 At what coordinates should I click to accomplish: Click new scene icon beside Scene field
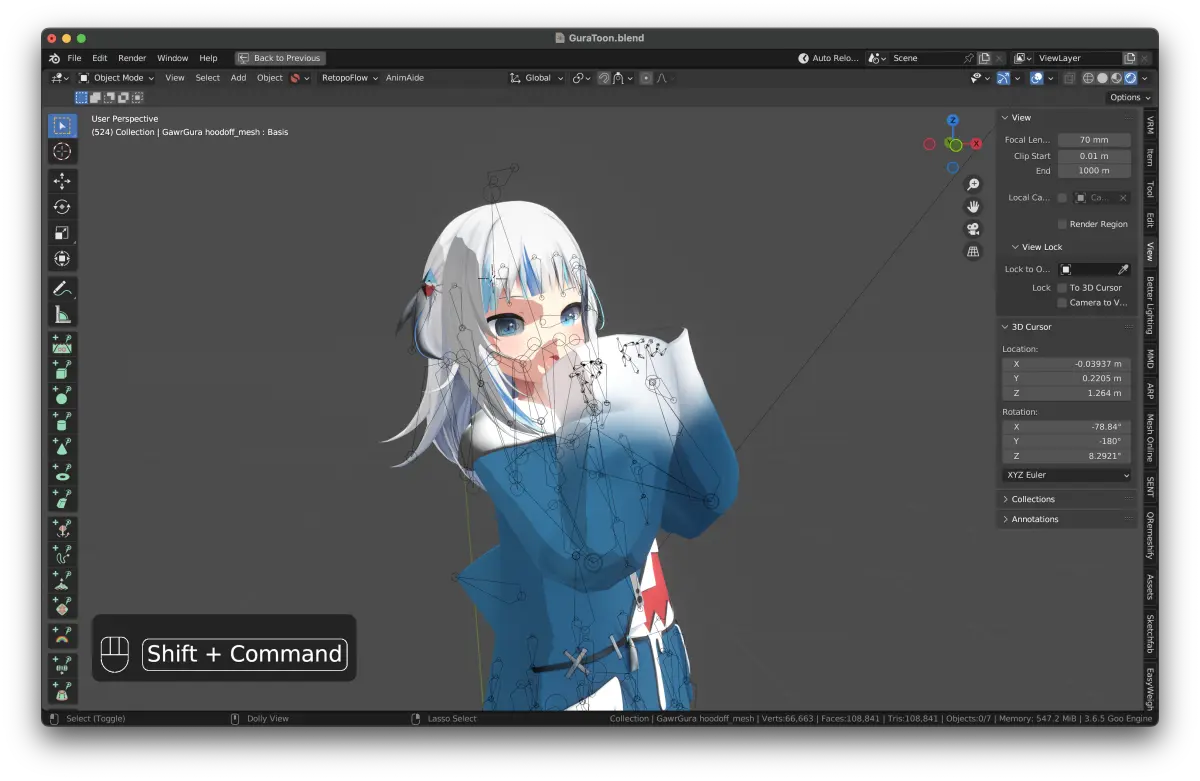point(985,58)
